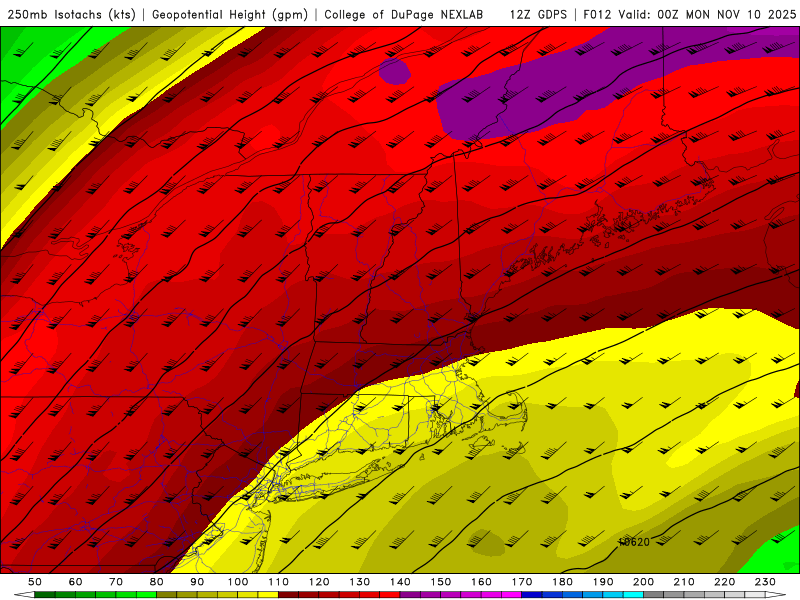Click the '170' legend value
Image resolution: width=800 pixels, height=600 pixels.
[x=522, y=582]
